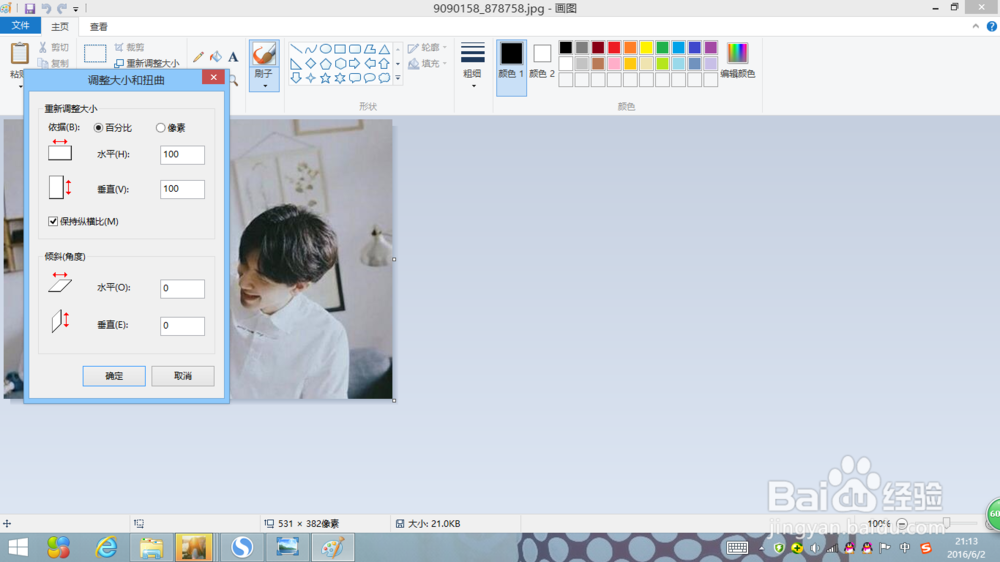Choose the five-point star shape
1000x562 pixels.
[x=325, y=78]
